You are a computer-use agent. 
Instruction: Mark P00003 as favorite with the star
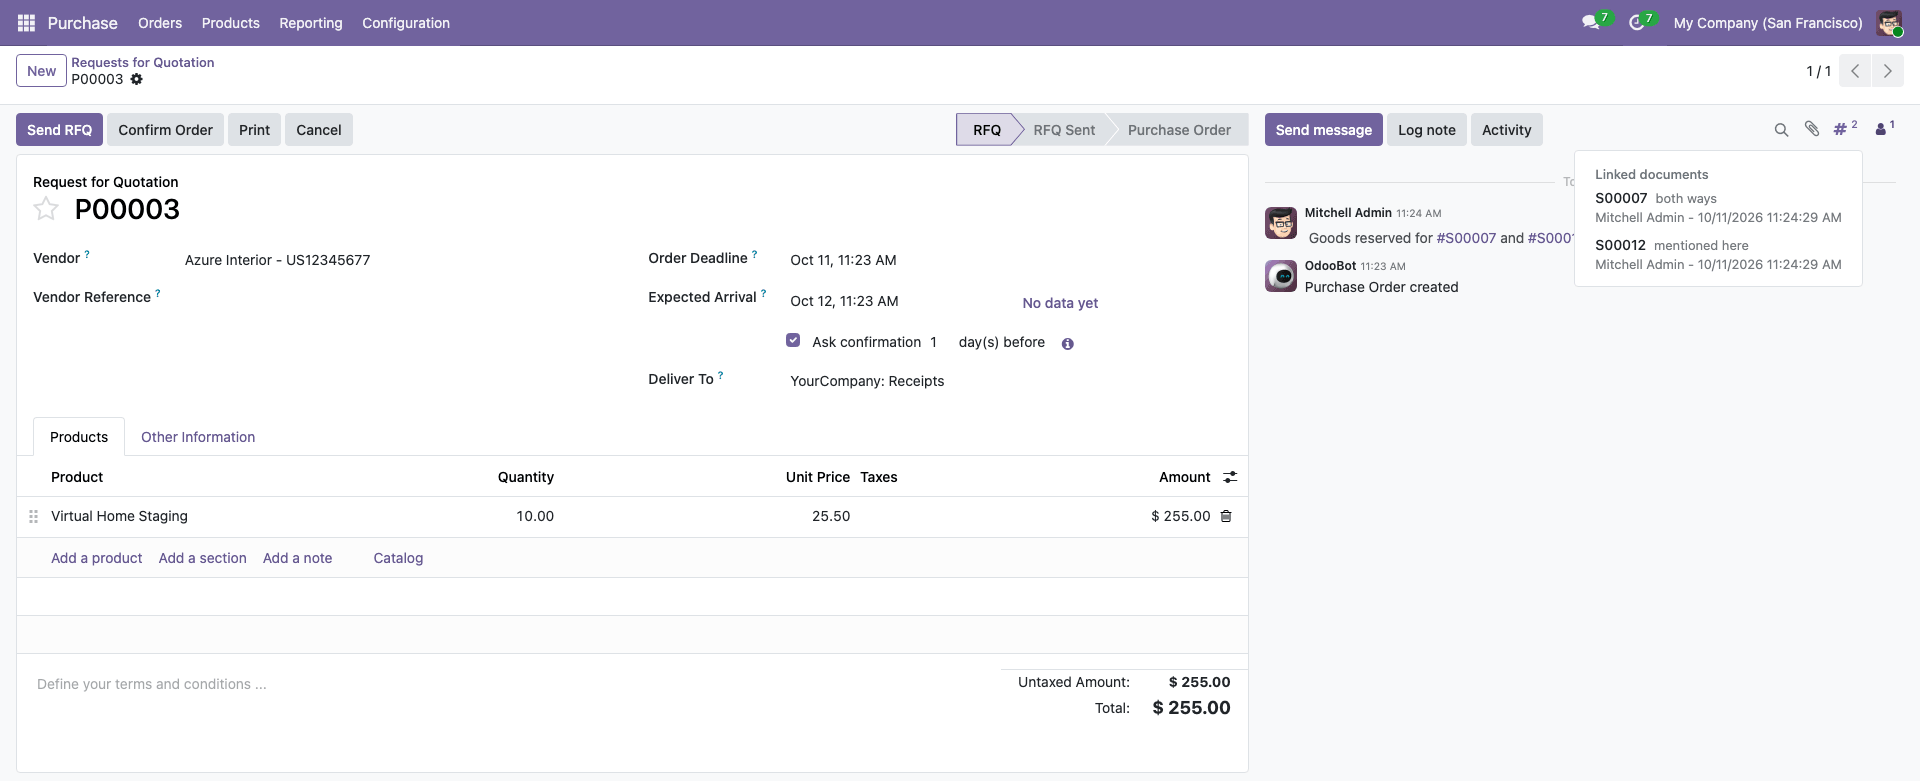(46, 208)
